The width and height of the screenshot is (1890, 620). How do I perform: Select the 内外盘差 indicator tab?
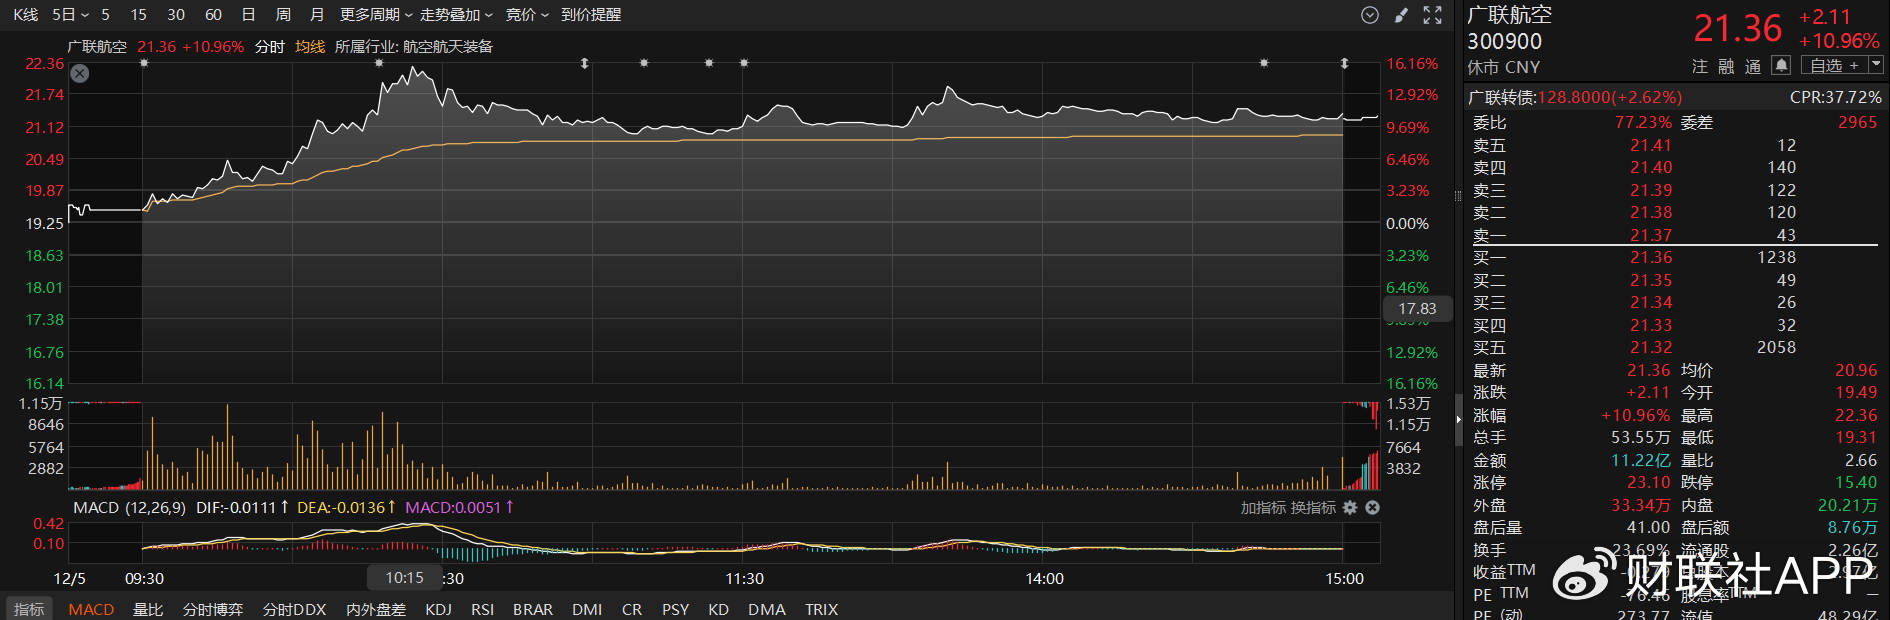[376, 609]
